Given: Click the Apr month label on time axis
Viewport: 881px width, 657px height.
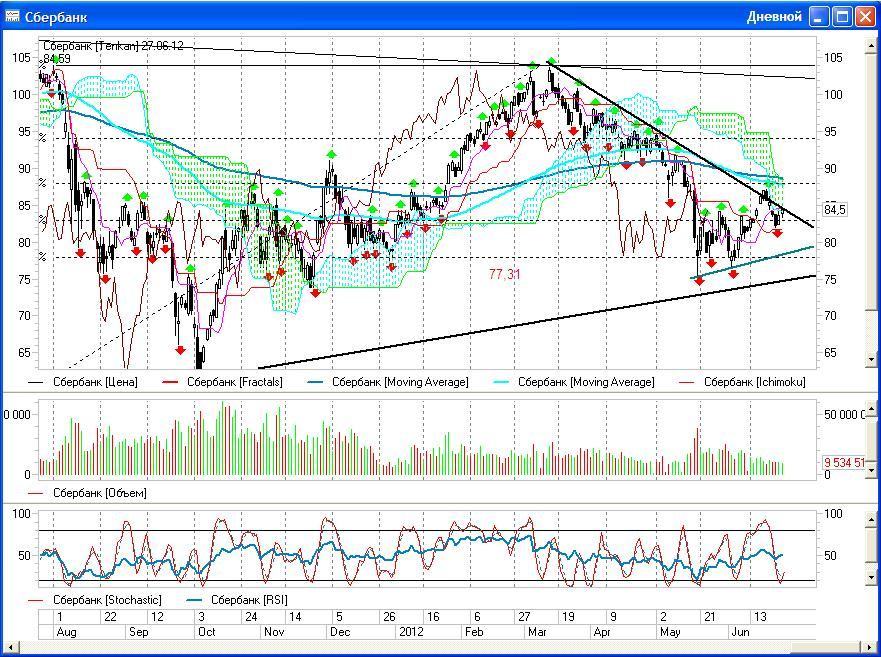Looking at the screenshot, I should [602, 632].
